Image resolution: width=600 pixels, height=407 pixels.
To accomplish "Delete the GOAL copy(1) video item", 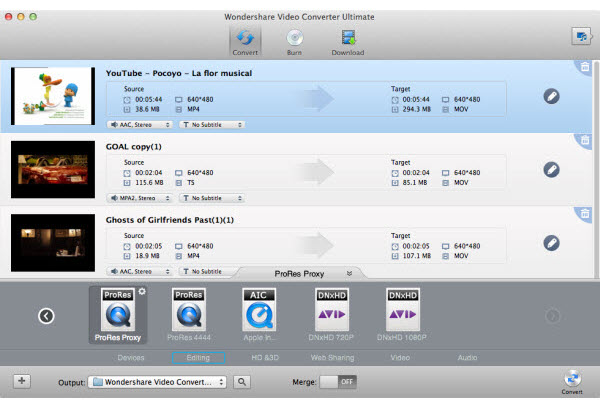I will click(585, 140).
